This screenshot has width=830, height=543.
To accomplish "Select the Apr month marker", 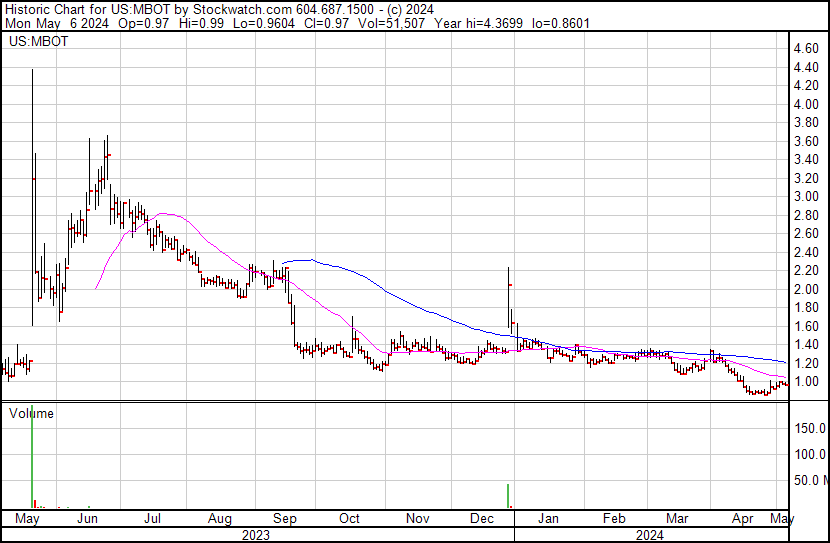I will pyautogui.click(x=743, y=519).
